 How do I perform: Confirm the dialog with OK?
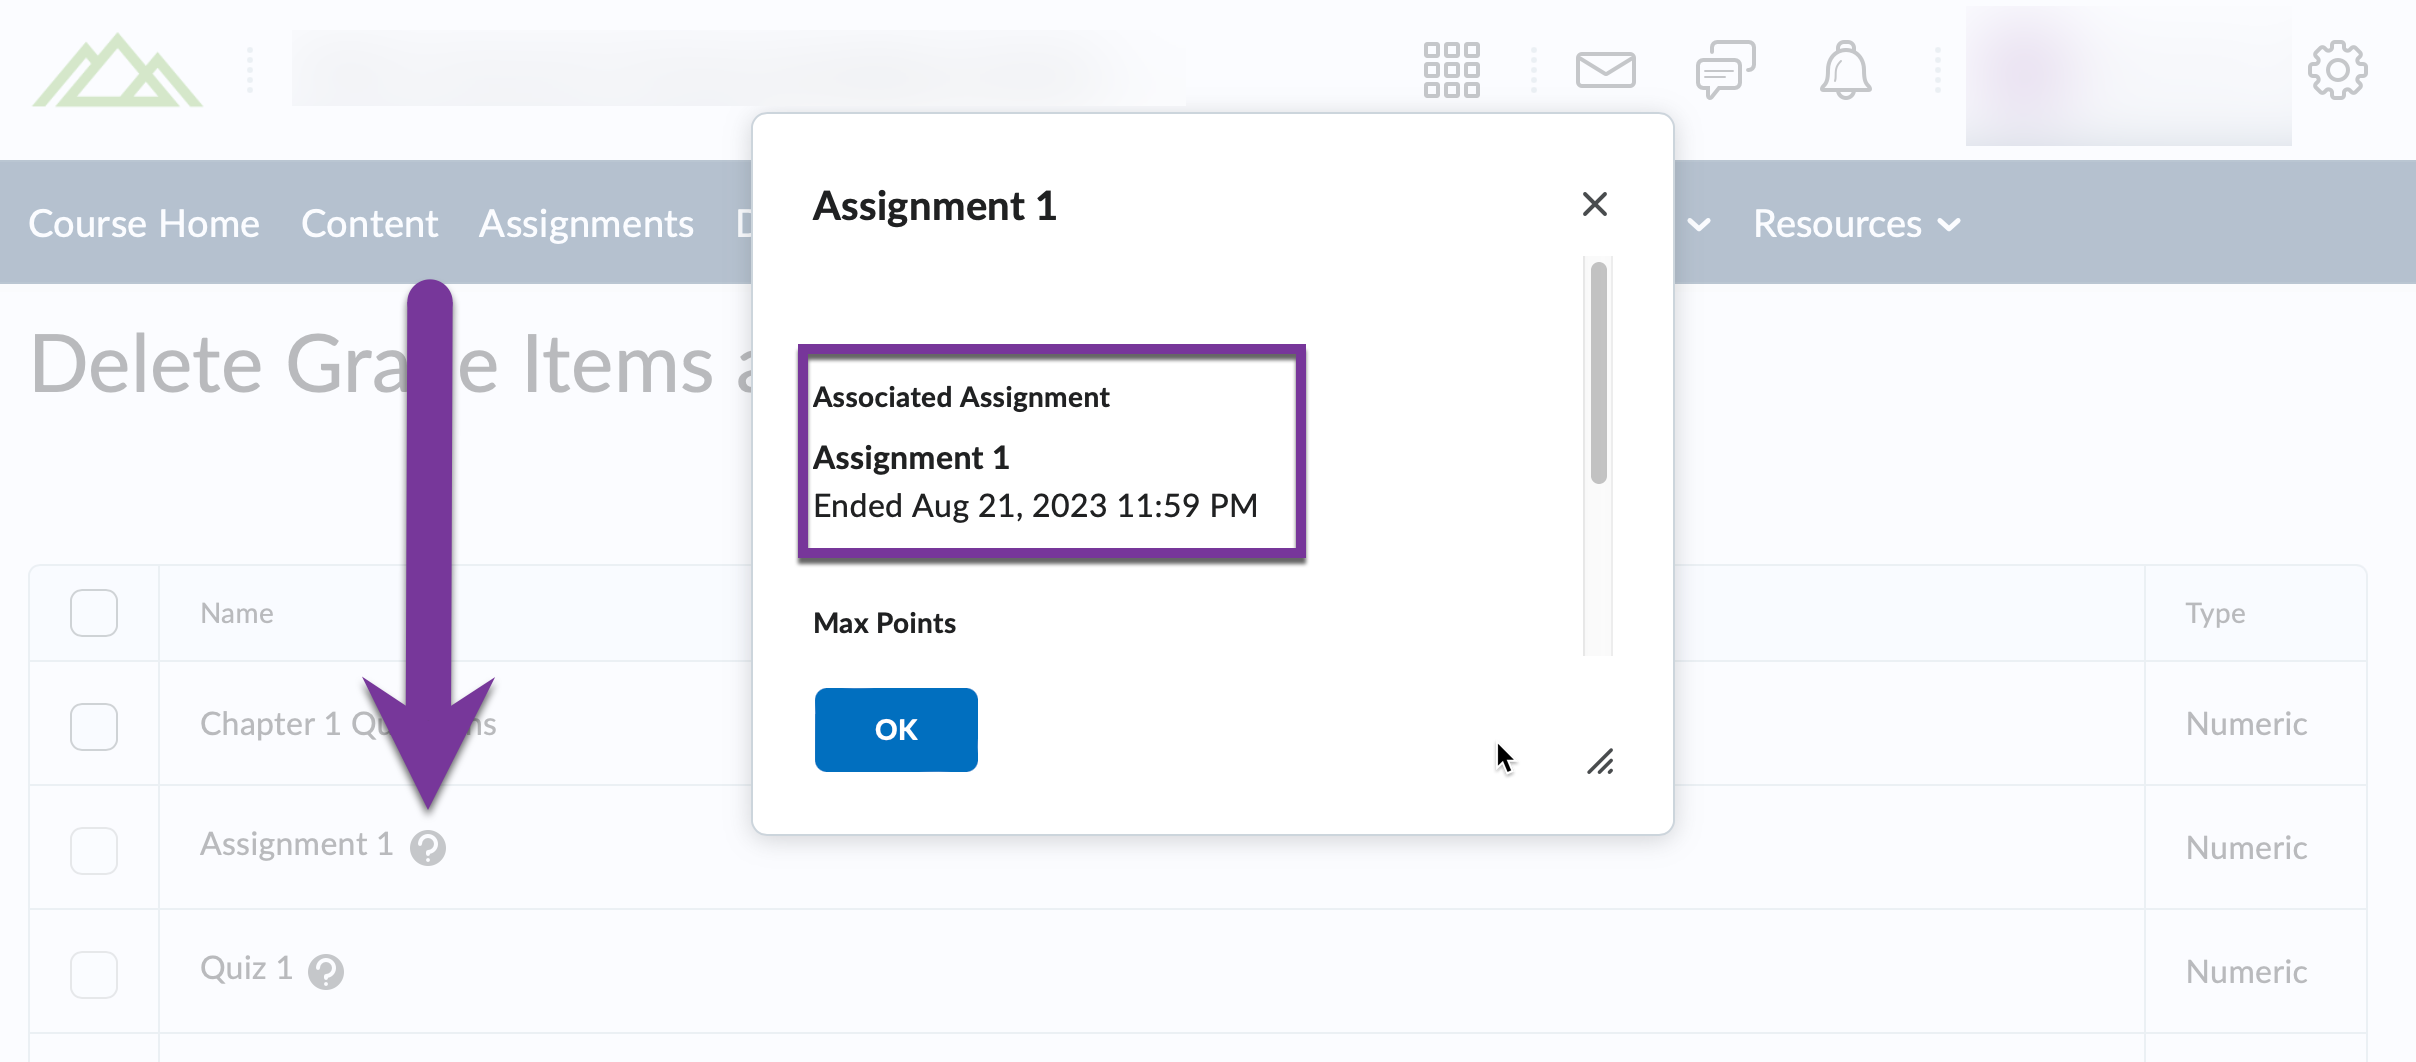[895, 729]
